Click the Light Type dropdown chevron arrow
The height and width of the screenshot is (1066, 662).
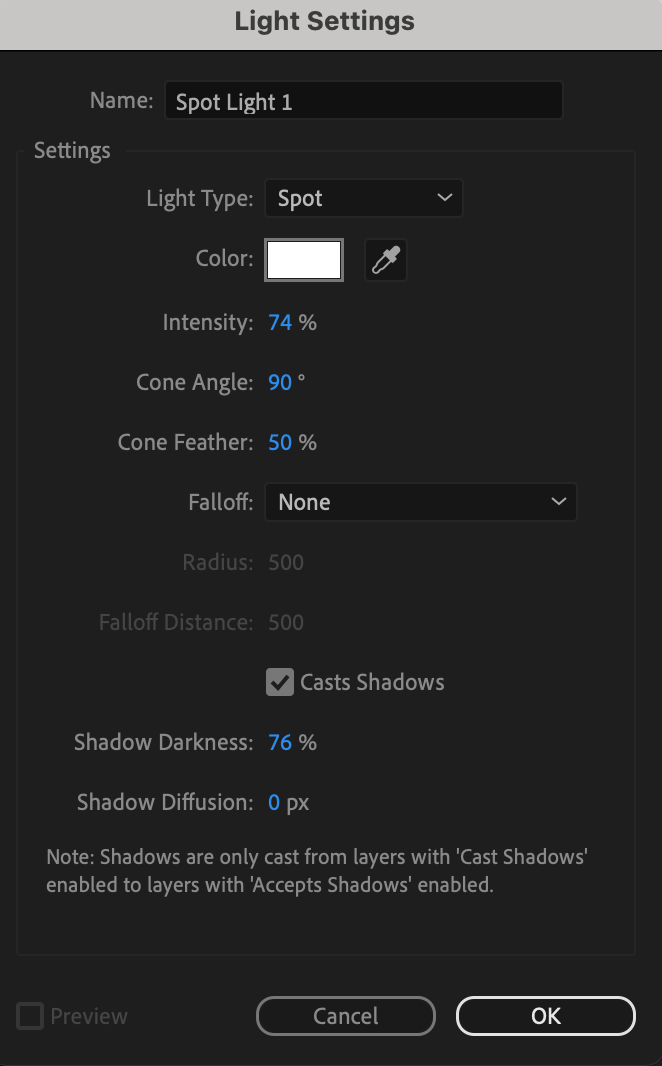tap(445, 199)
